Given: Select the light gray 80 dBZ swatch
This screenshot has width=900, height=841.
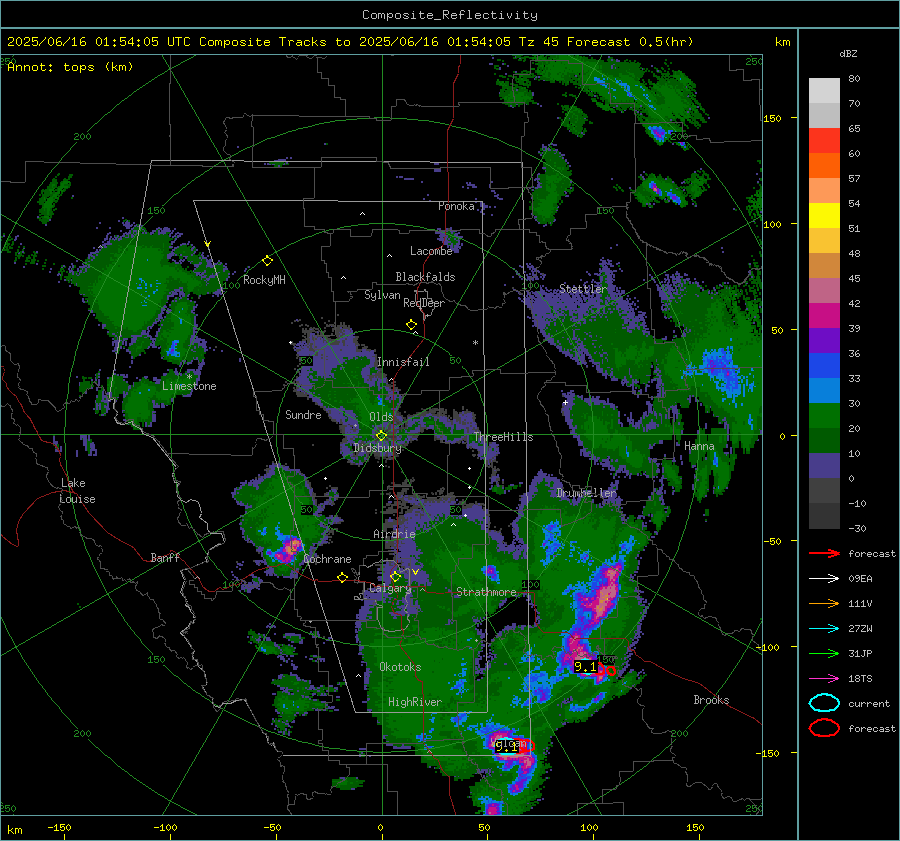Looking at the screenshot, I should 824,91.
